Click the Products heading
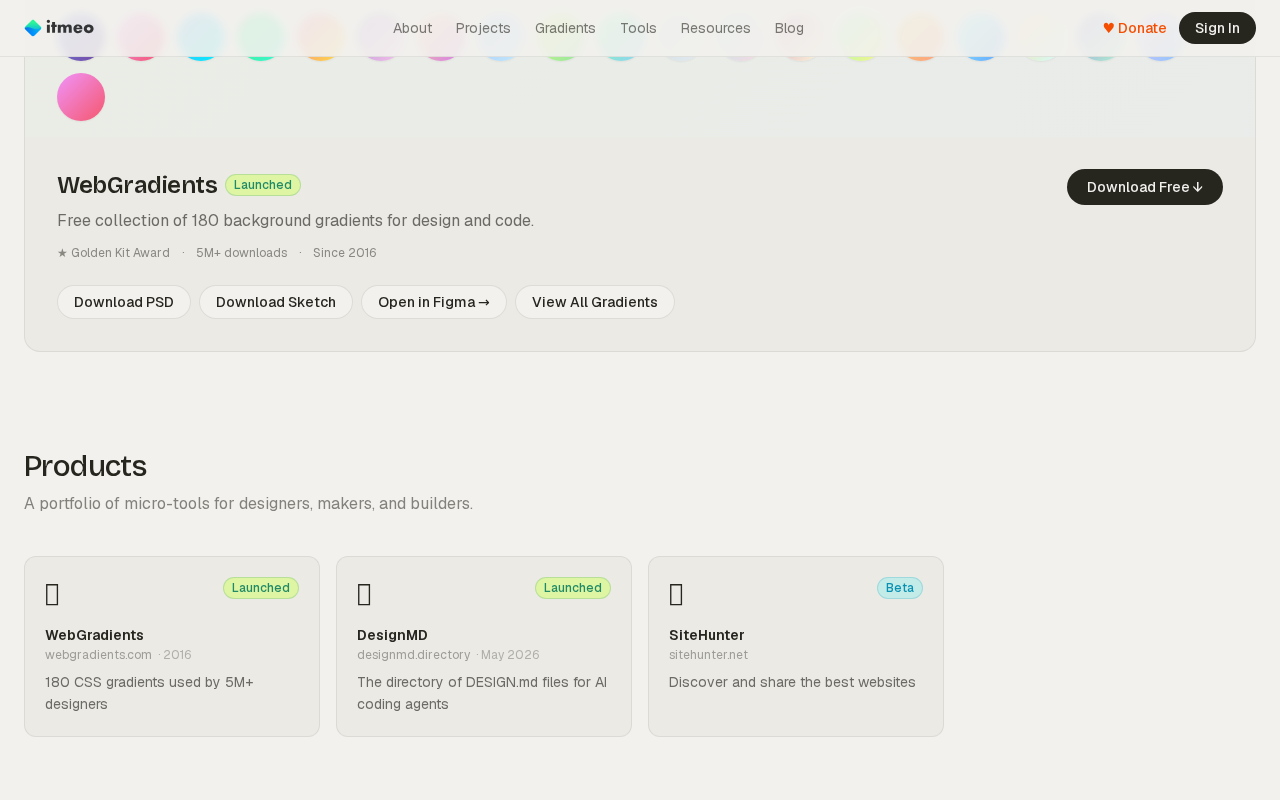 [x=85, y=466]
